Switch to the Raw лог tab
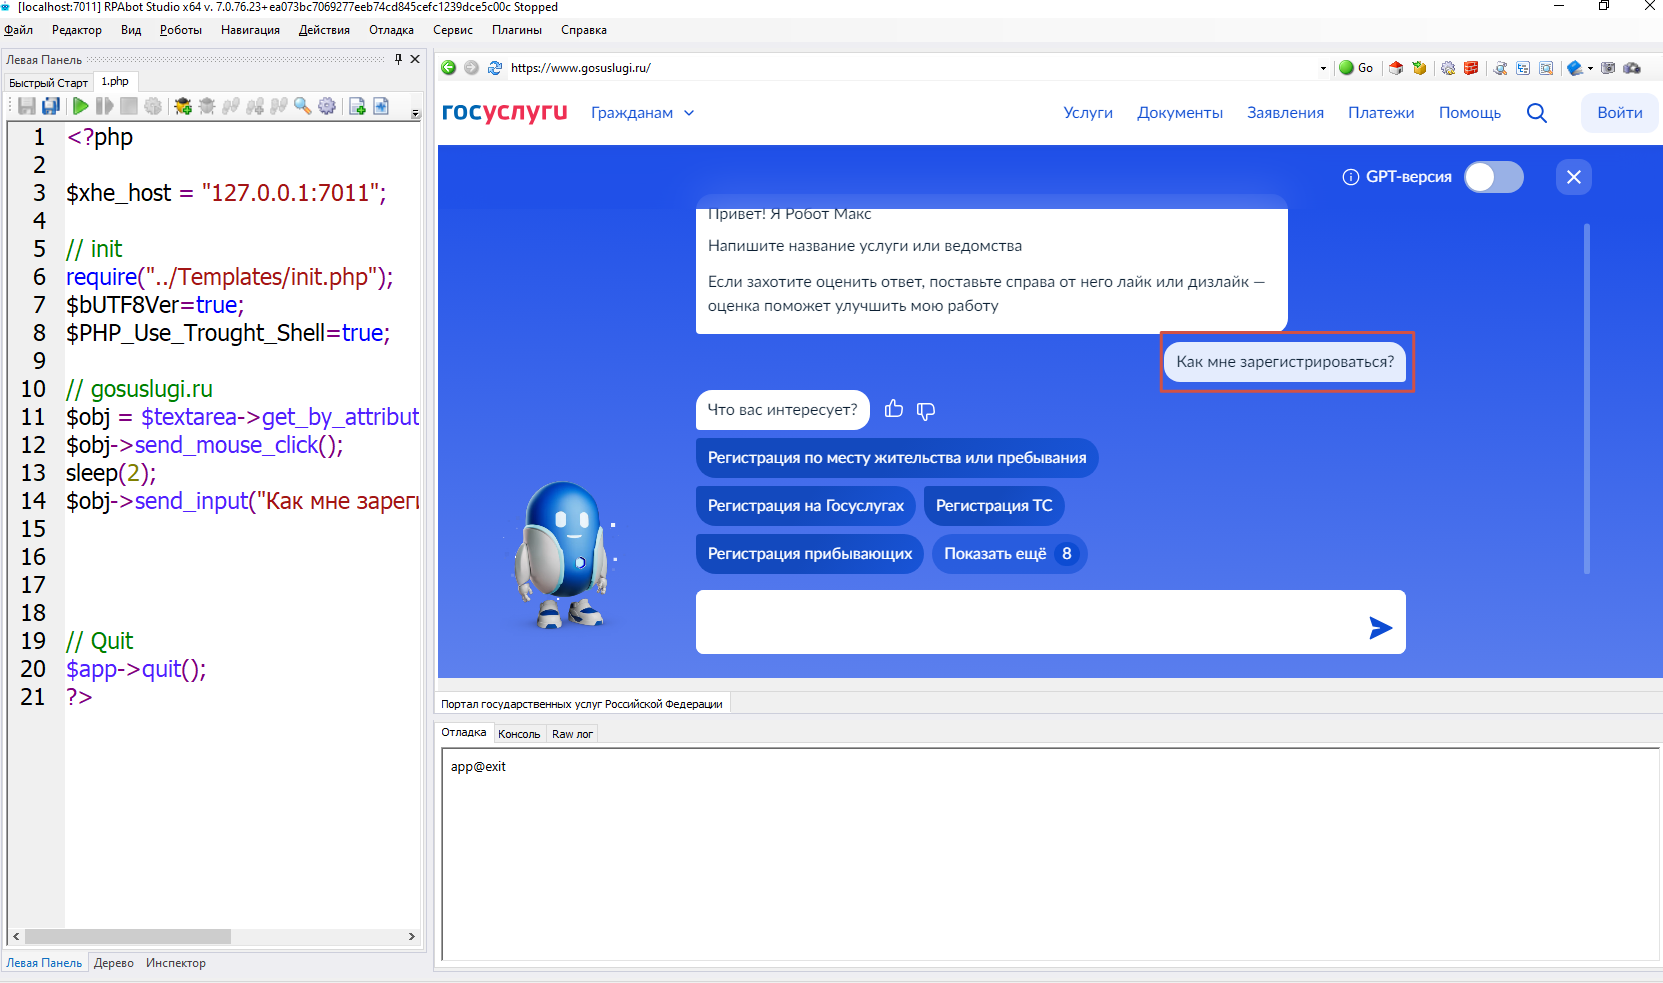1663x983 pixels. [572, 734]
